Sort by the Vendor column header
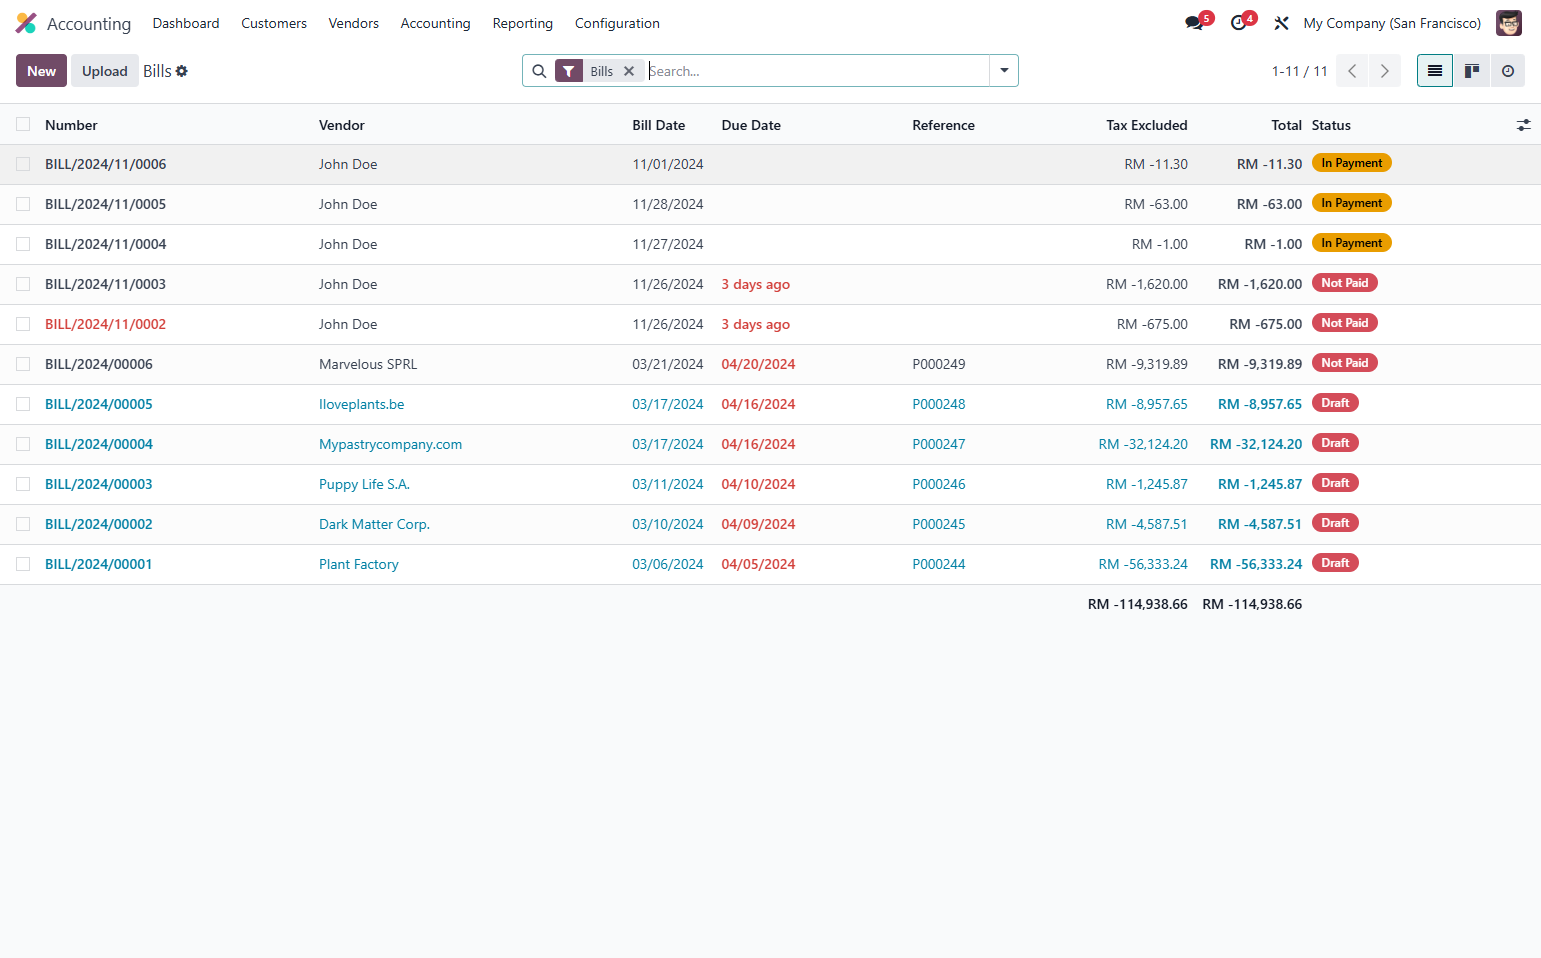1541x958 pixels. pos(342,125)
